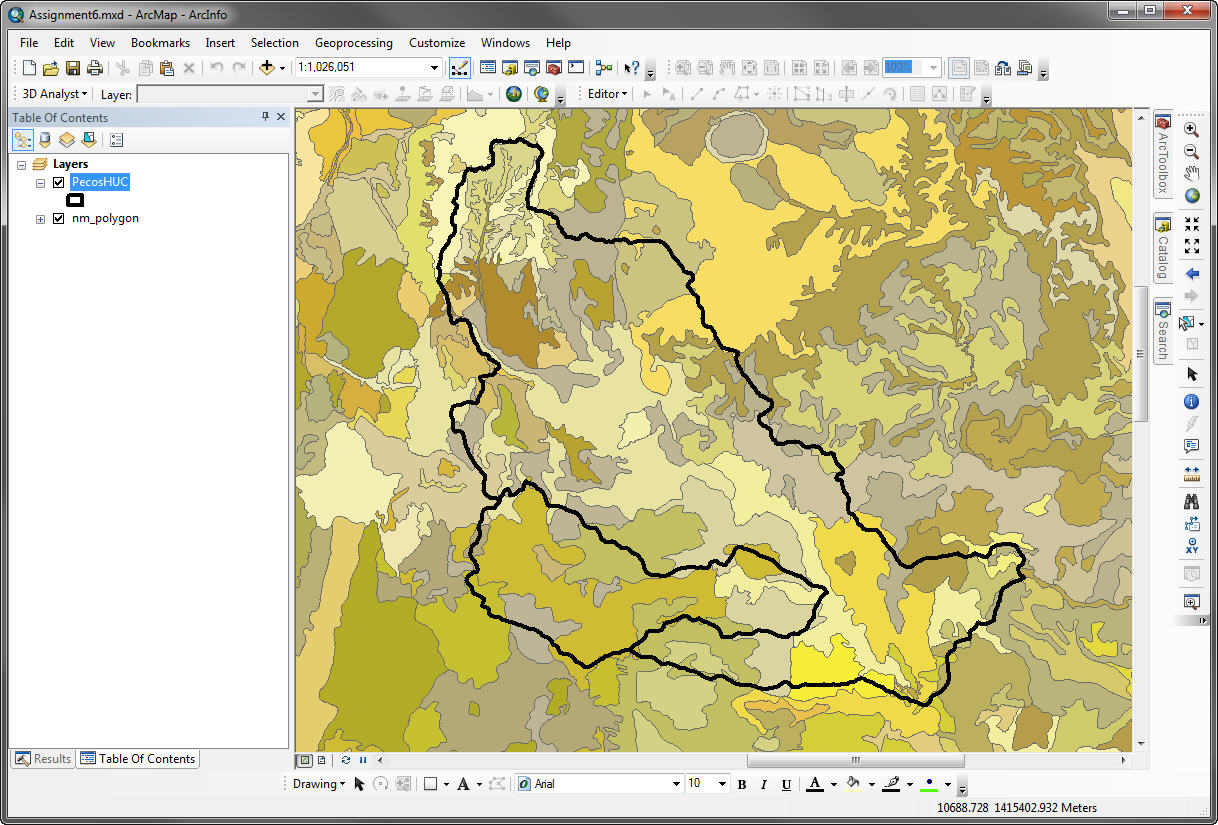Activate the What's This help tool

click(632, 68)
